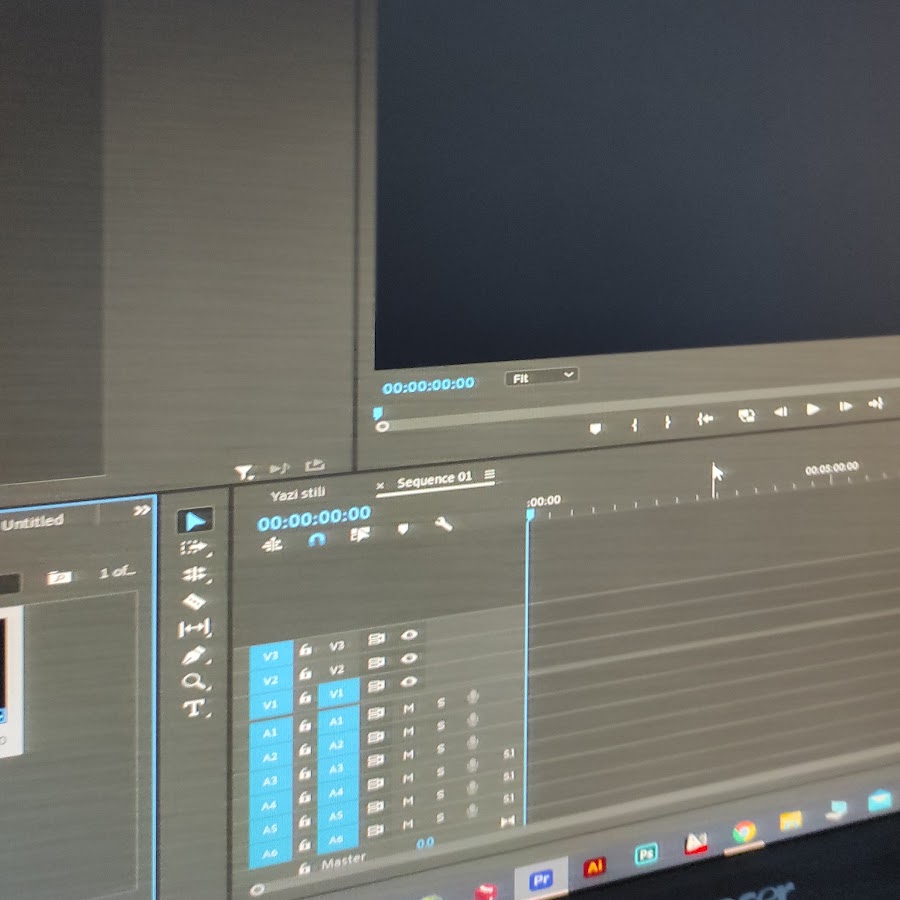Step forward one frame
900x900 pixels.
(845, 406)
